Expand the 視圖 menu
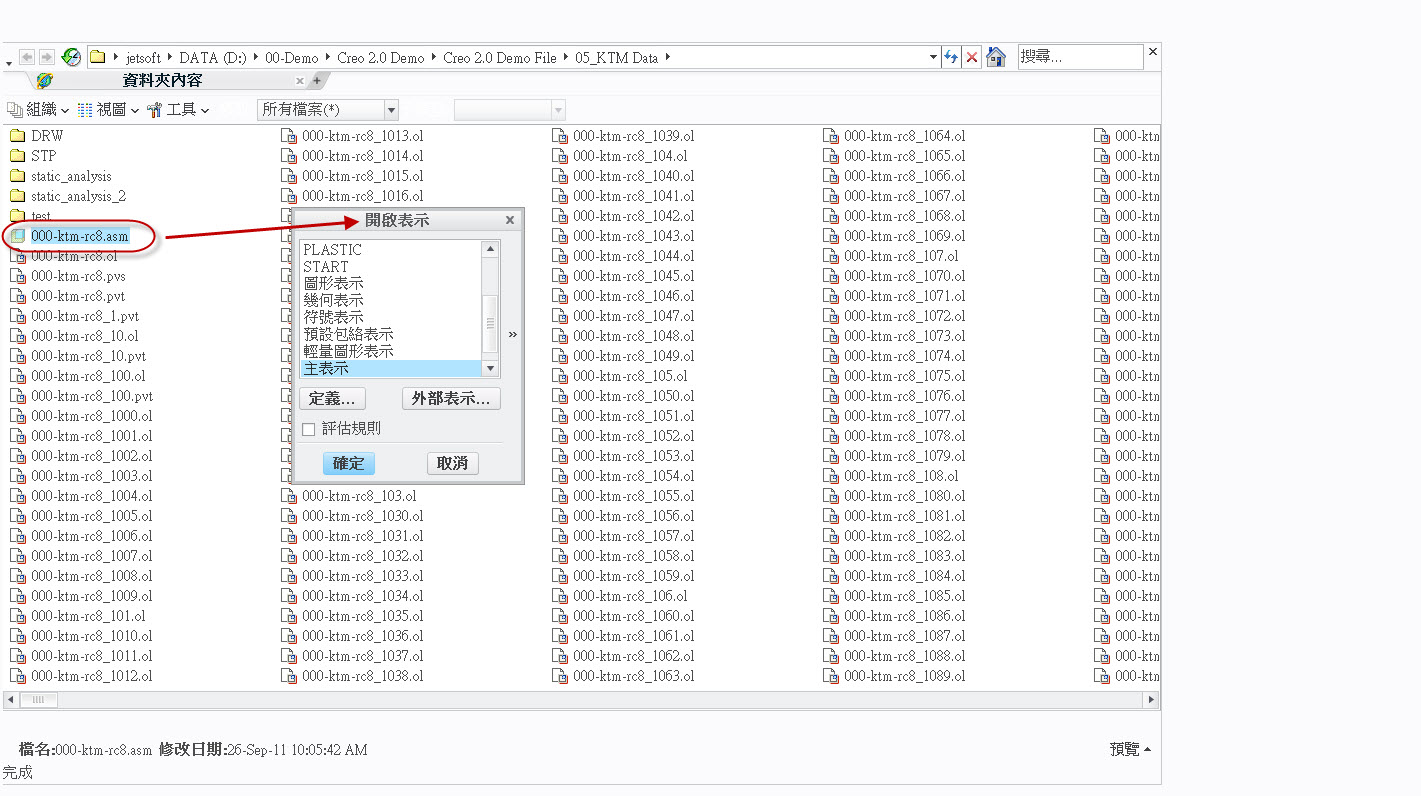Screen dimensions: 1421x796 [x=109, y=110]
